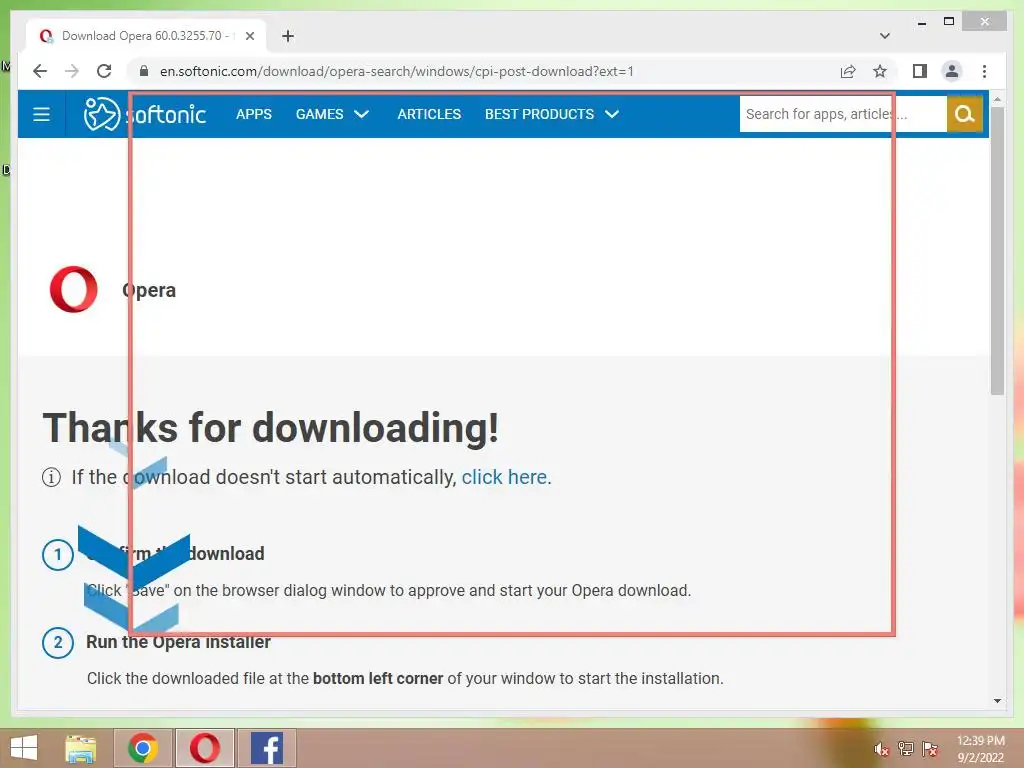Click the 'Opera' app name text
Image resolution: width=1024 pixels, height=768 pixels.
(149, 290)
